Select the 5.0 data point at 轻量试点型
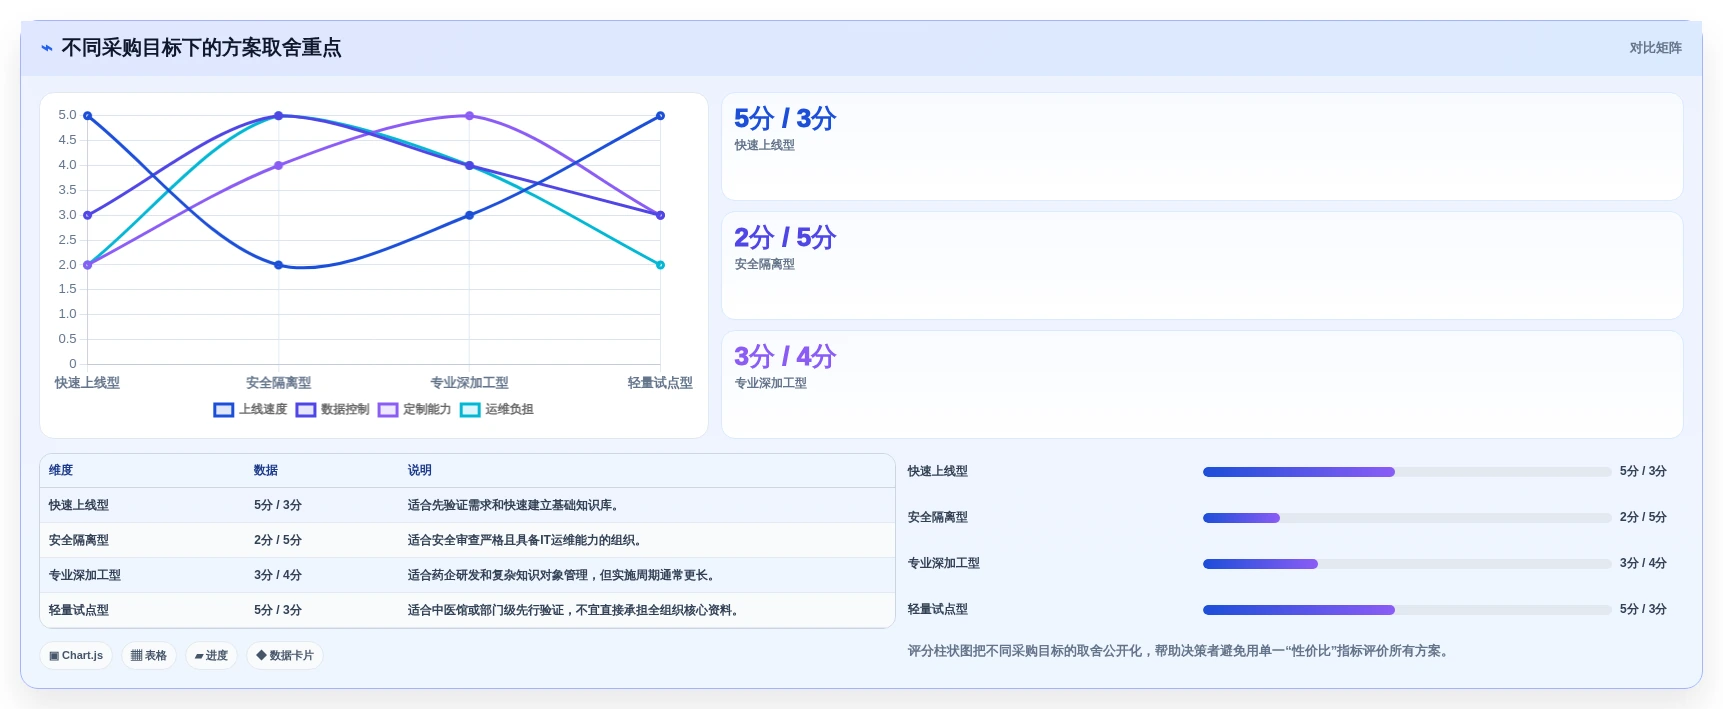Viewport: 1723px width, 709px height. coord(660,116)
